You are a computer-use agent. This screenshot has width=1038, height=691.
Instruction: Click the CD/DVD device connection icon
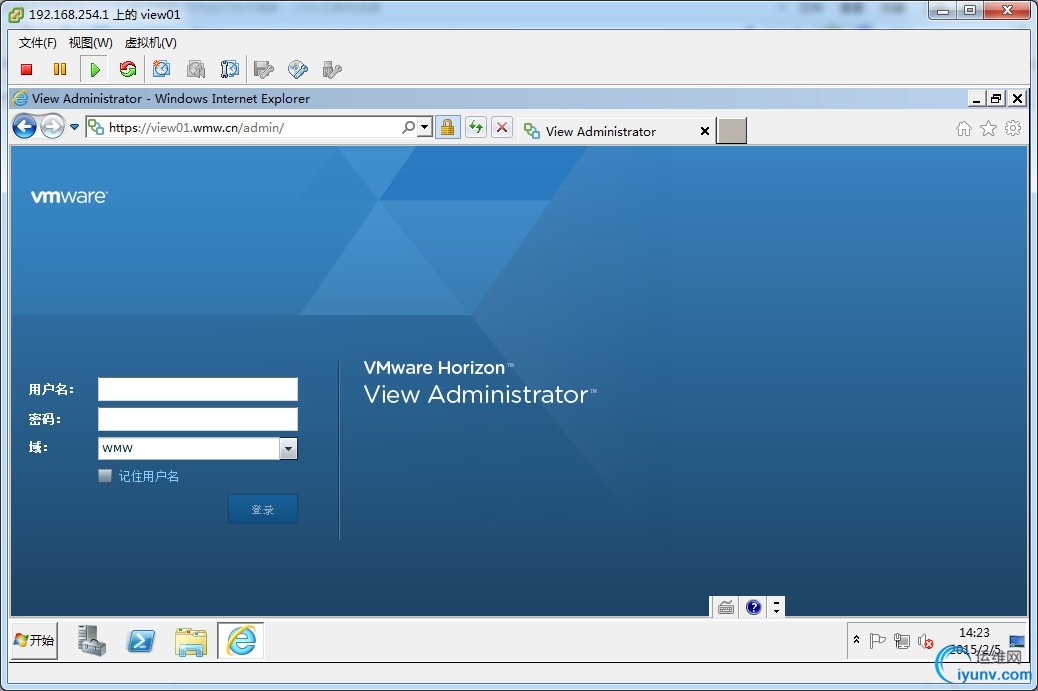(x=298, y=69)
